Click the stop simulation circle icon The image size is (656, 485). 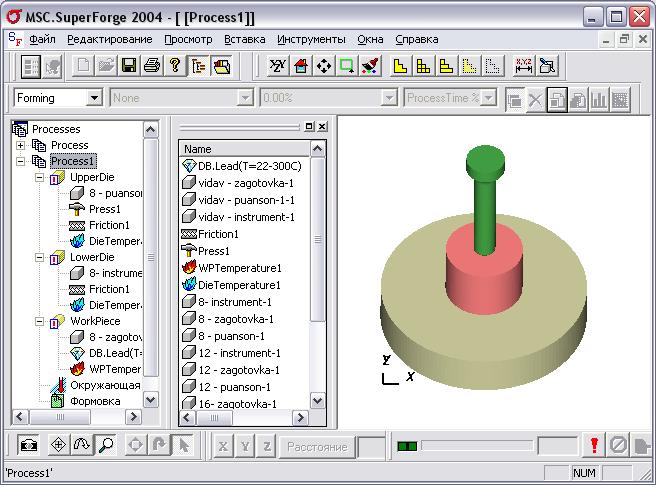(618, 445)
